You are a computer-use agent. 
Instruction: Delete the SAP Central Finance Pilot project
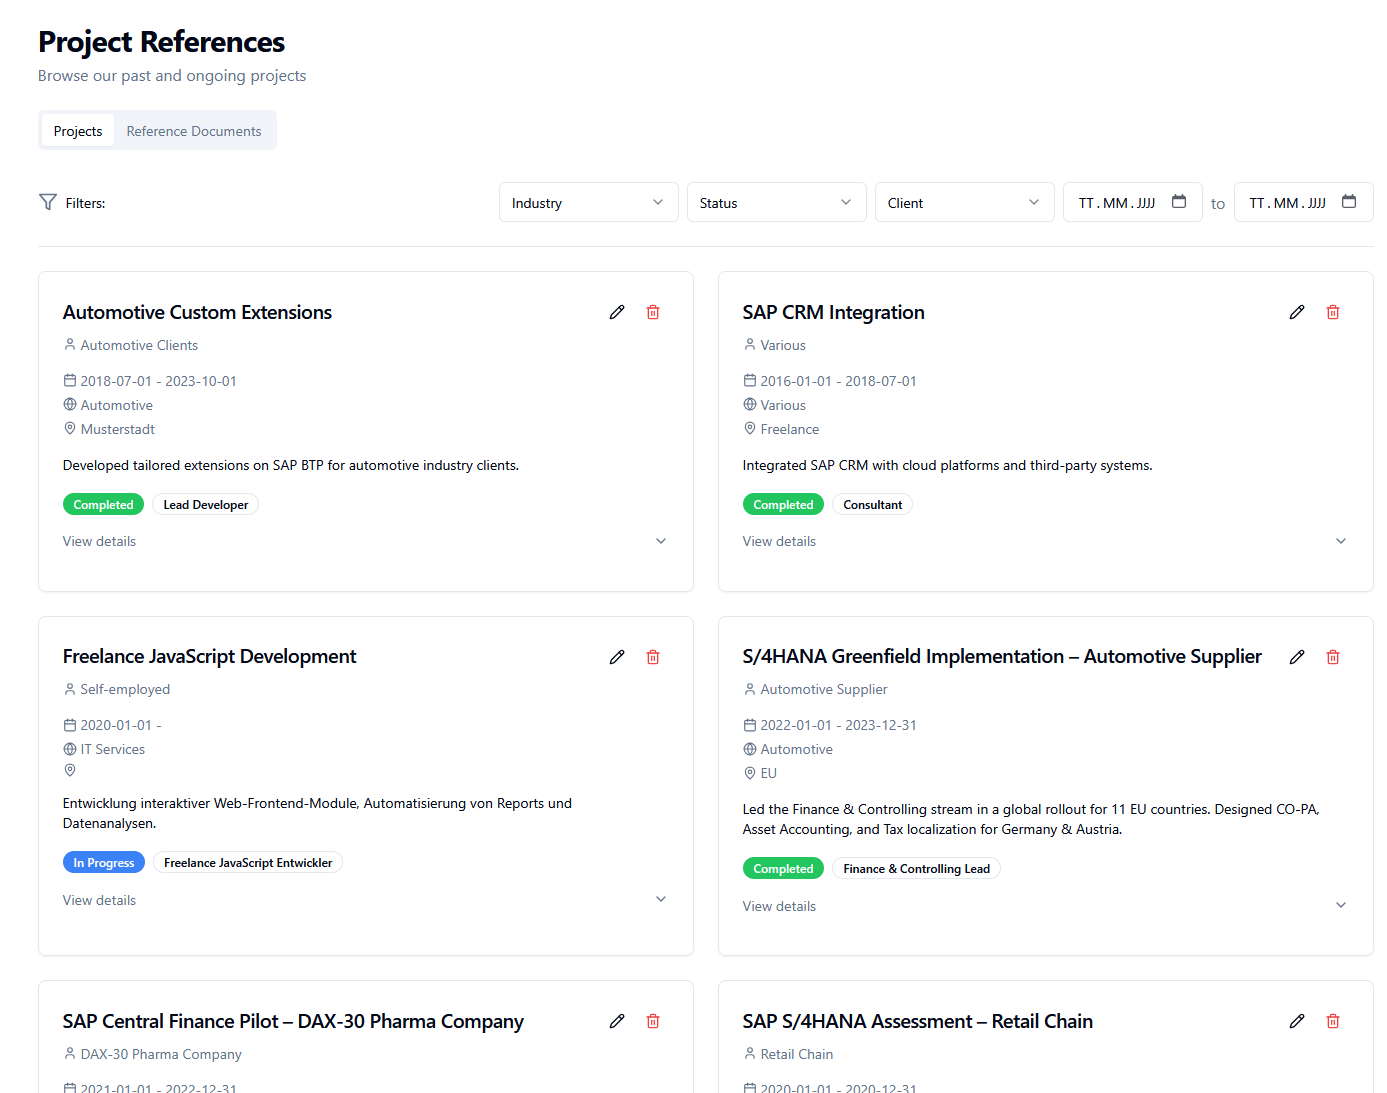[653, 1021]
